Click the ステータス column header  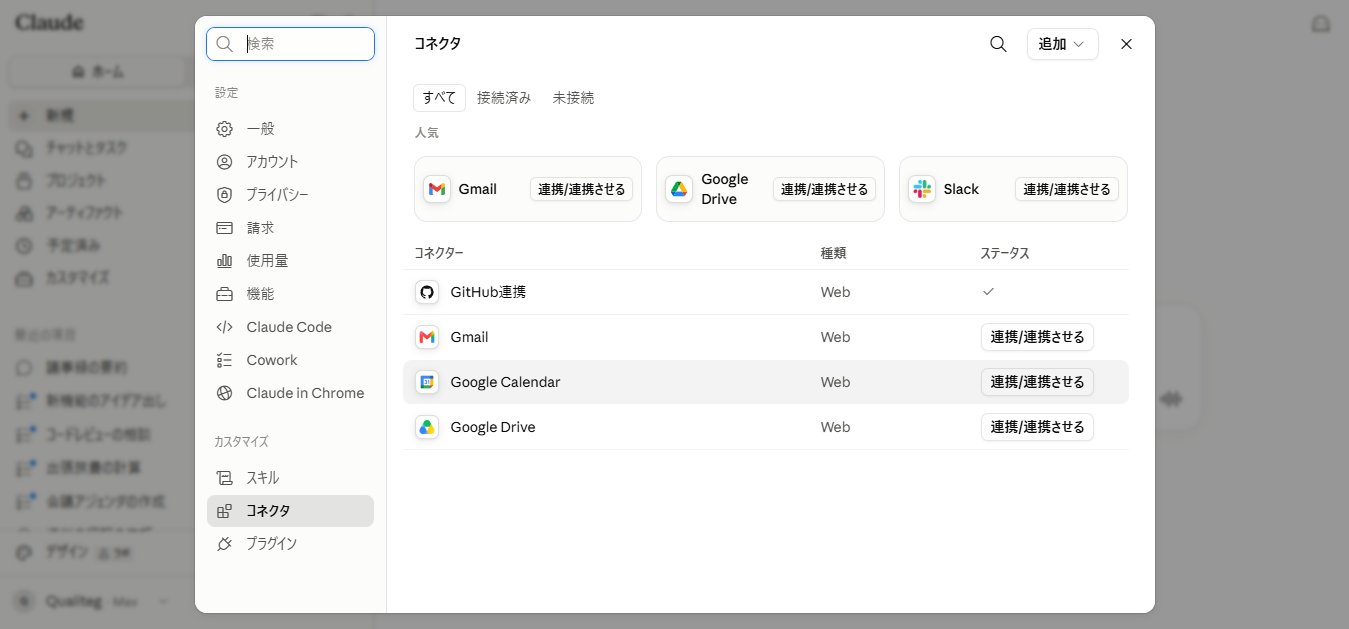click(x=1005, y=253)
